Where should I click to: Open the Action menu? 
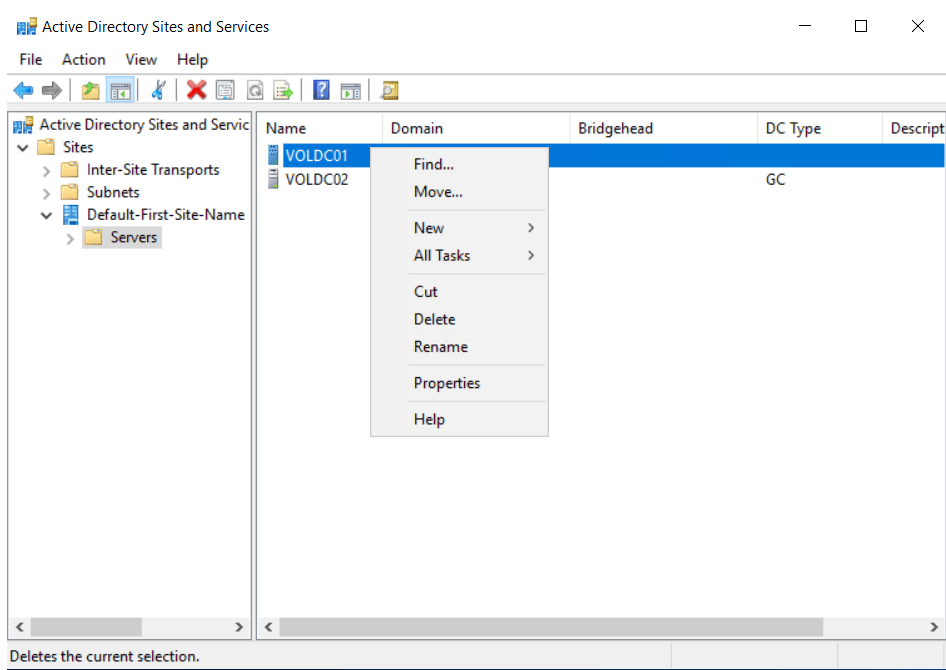coord(83,59)
